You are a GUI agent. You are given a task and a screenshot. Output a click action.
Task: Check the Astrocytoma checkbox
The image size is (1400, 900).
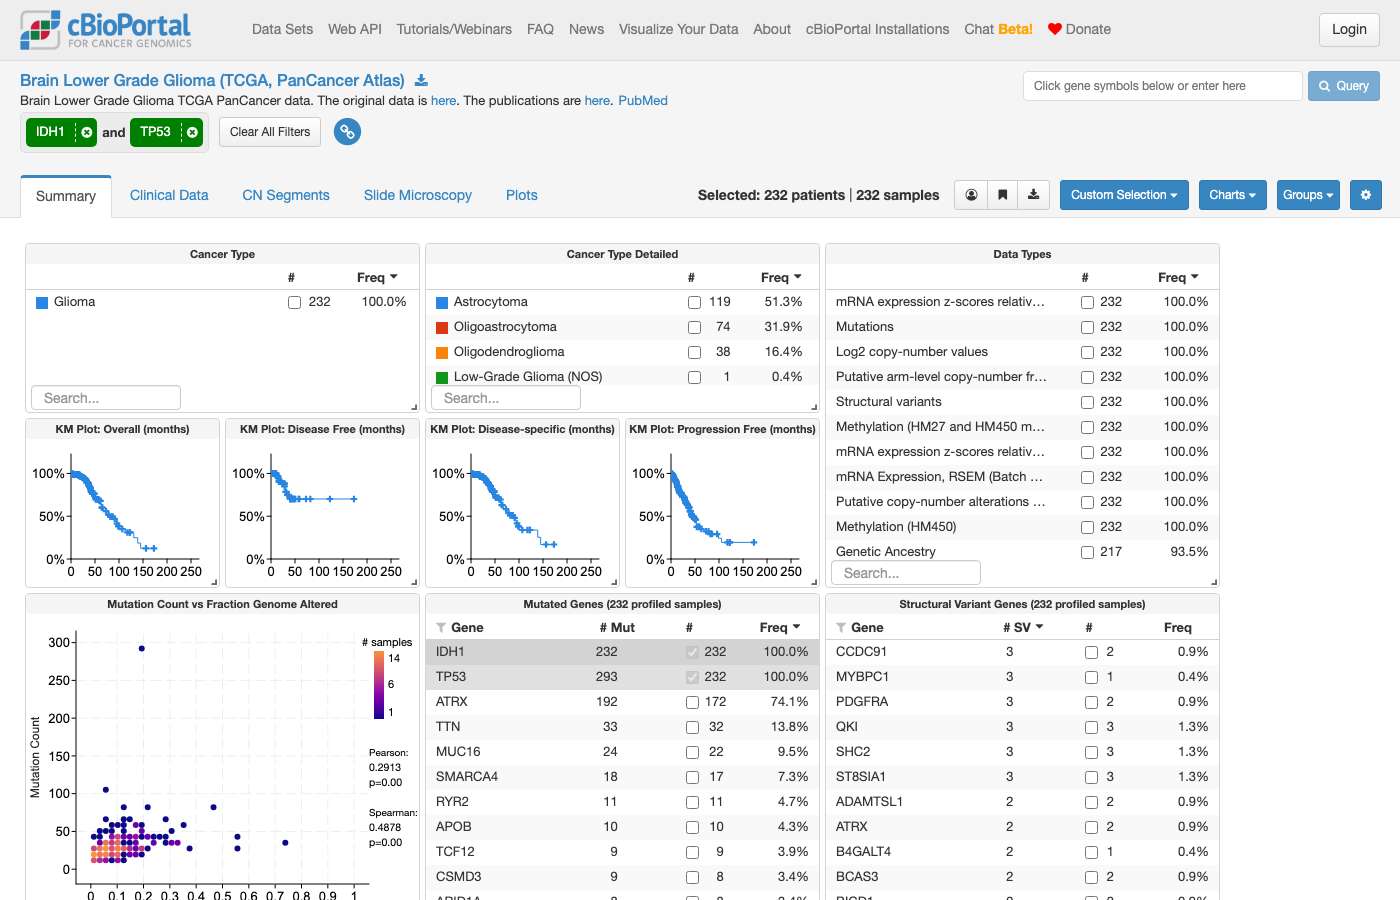(694, 302)
